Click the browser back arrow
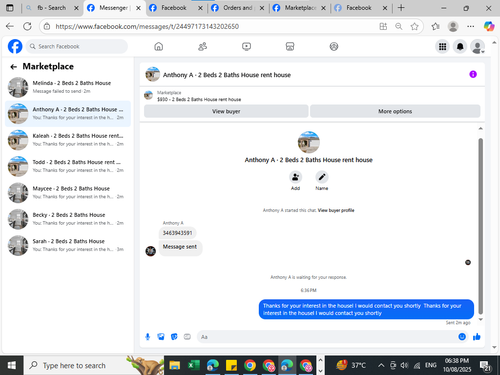The image size is (500, 375). [x=10, y=26]
